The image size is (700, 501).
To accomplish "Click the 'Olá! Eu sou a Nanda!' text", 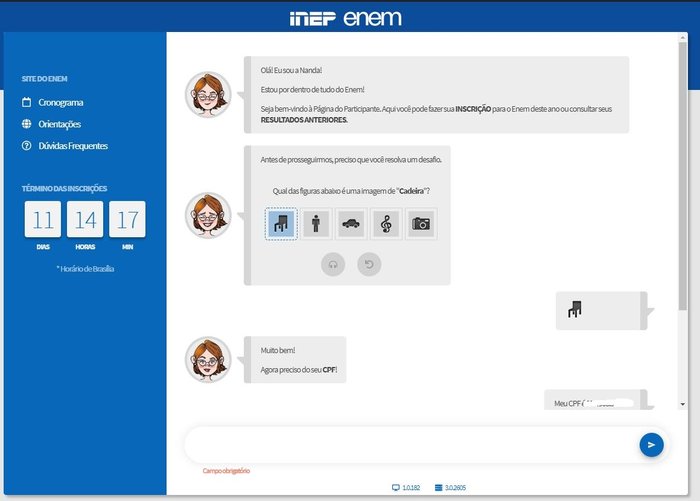I will pos(291,70).
